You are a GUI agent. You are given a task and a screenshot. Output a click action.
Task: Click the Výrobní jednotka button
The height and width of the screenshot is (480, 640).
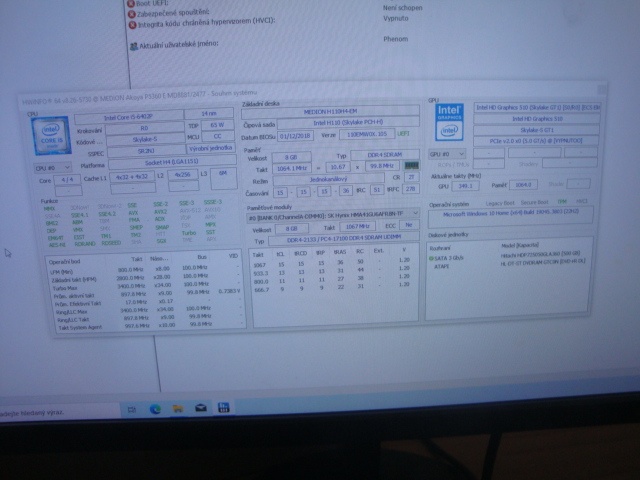(211, 148)
